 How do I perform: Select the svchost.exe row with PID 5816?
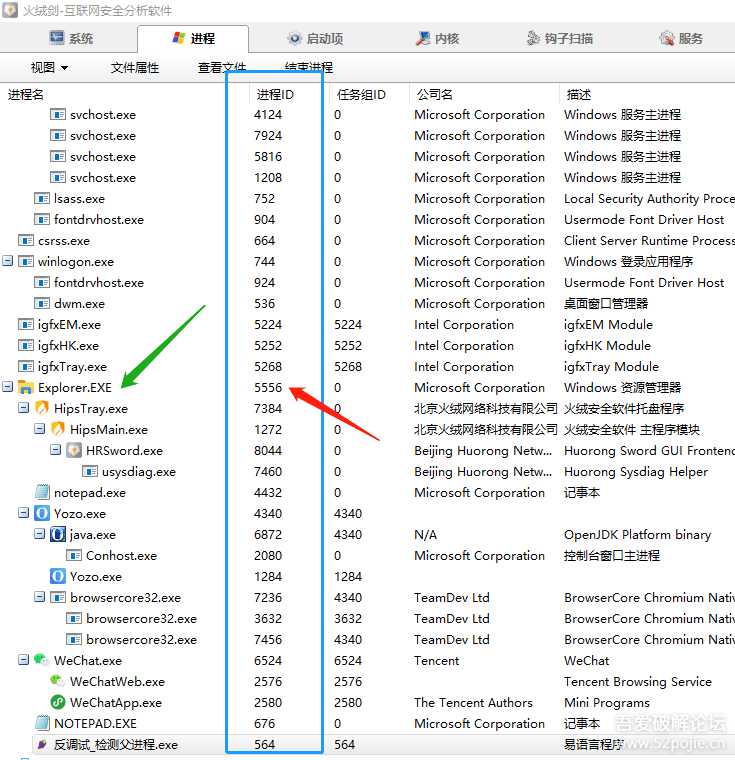[x=368, y=157]
